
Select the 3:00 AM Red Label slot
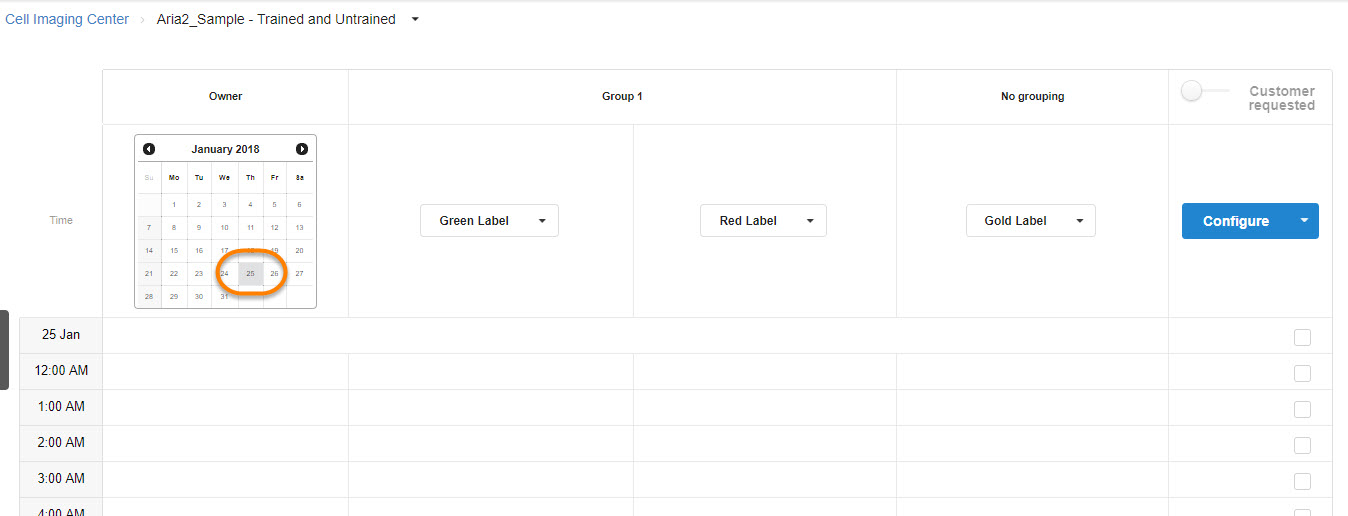[x=764, y=479]
